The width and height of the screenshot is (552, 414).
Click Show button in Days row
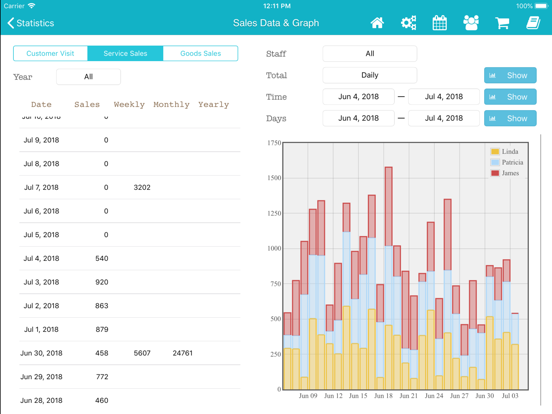(x=510, y=118)
